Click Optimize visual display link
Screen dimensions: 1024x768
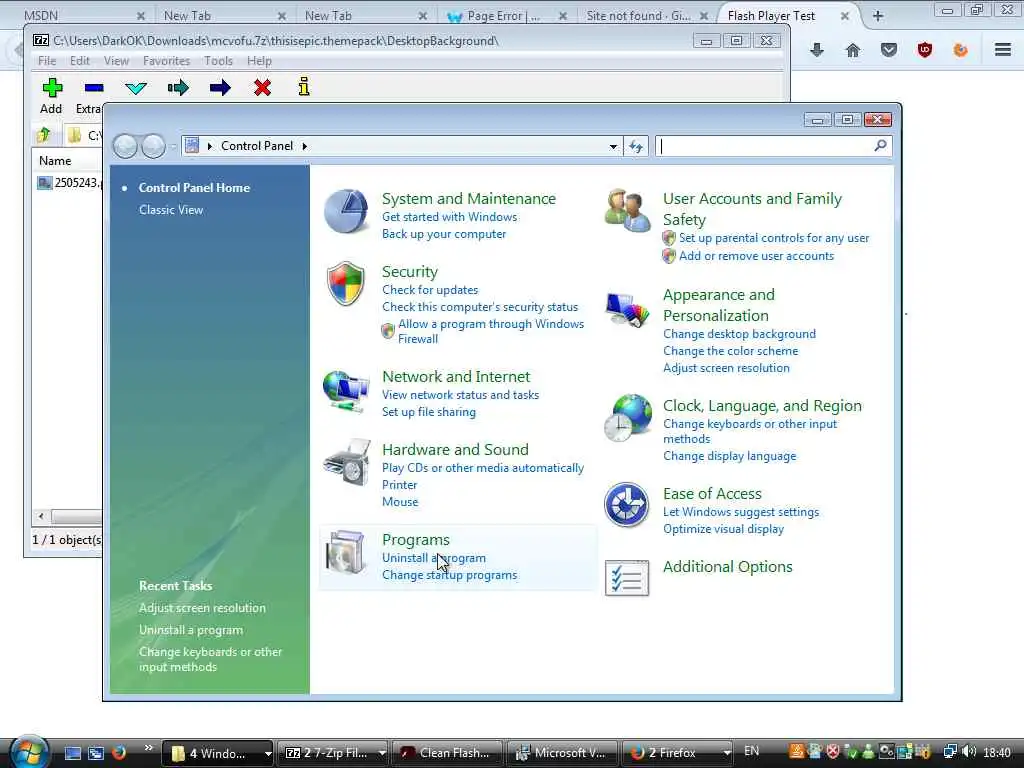tap(724, 529)
